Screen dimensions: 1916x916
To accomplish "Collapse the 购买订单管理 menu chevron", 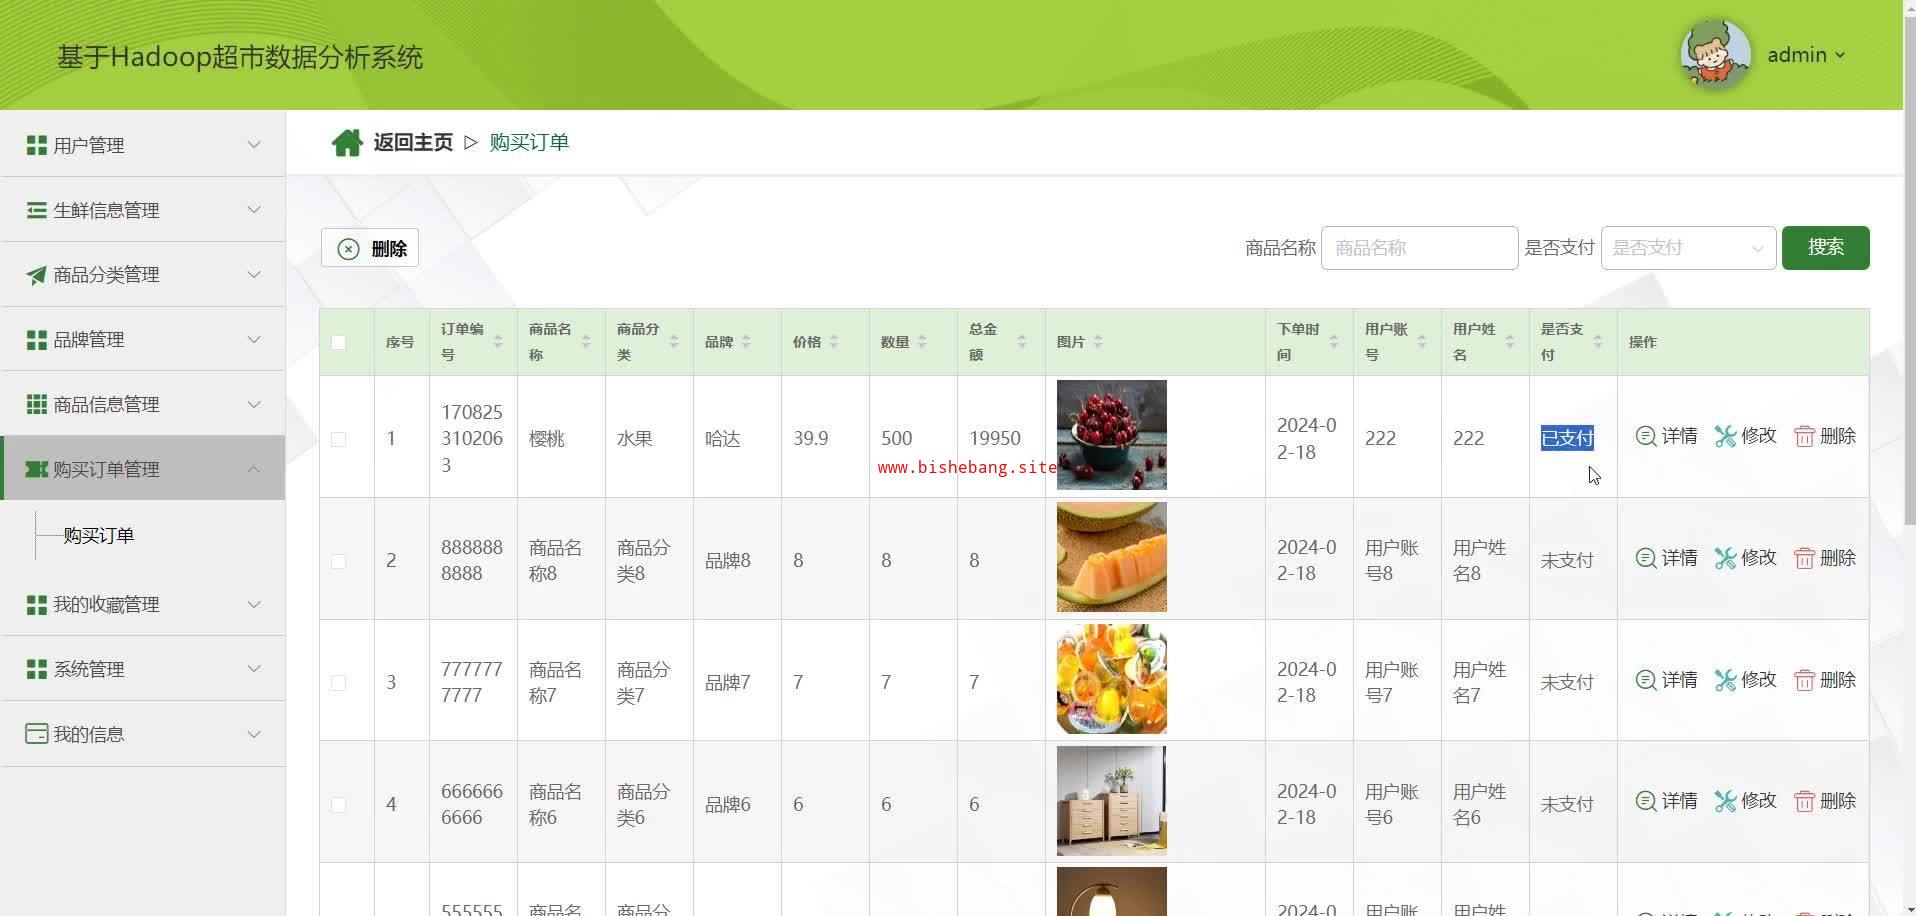I will pyautogui.click(x=254, y=469).
